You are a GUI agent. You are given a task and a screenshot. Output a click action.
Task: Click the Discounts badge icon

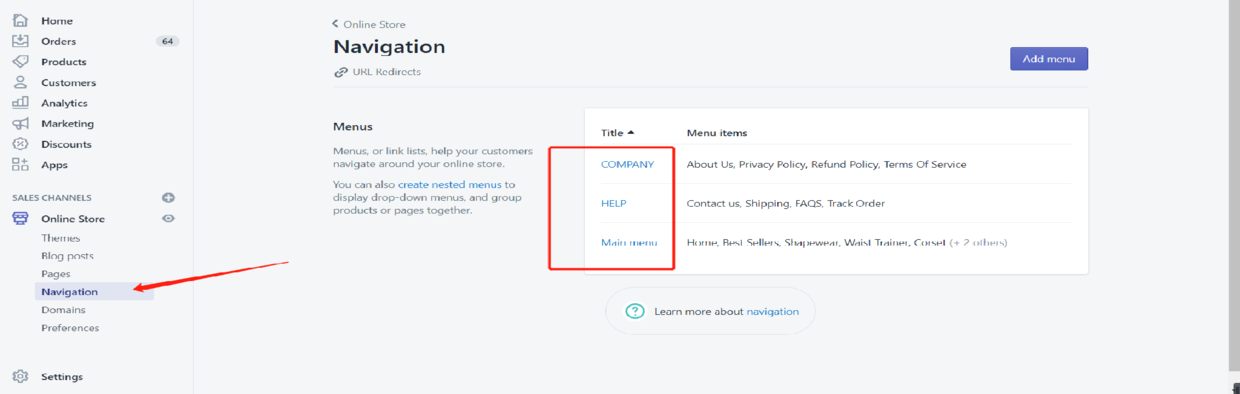[20, 144]
